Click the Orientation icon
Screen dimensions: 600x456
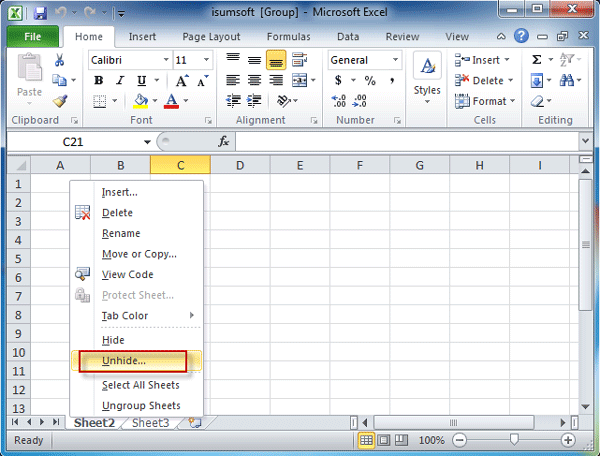point(284,101)
